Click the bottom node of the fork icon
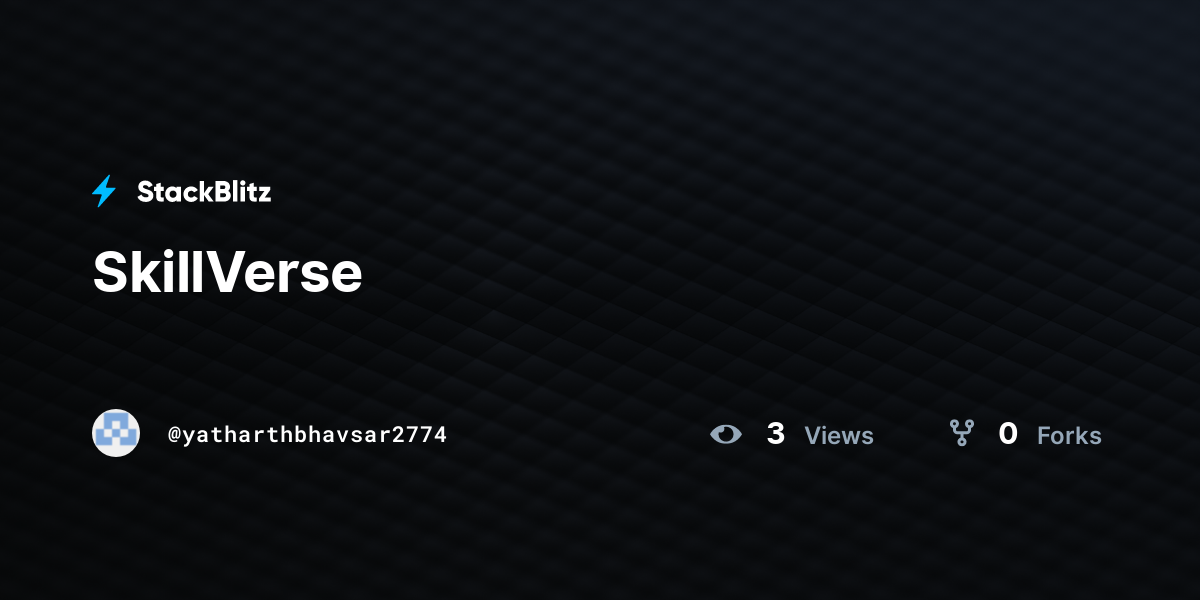Image resolution: width=1200 pixels, height=600 pixels. [x=962, y=442]
